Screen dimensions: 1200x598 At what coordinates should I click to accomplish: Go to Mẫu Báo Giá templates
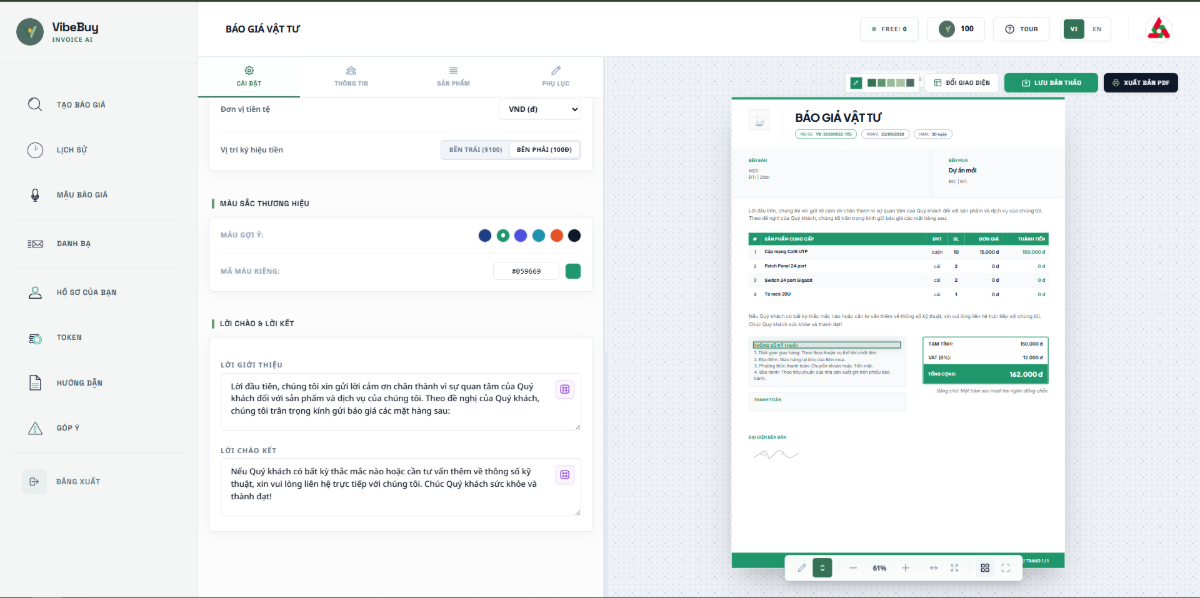pyautogui.click(x=82, y=195)
